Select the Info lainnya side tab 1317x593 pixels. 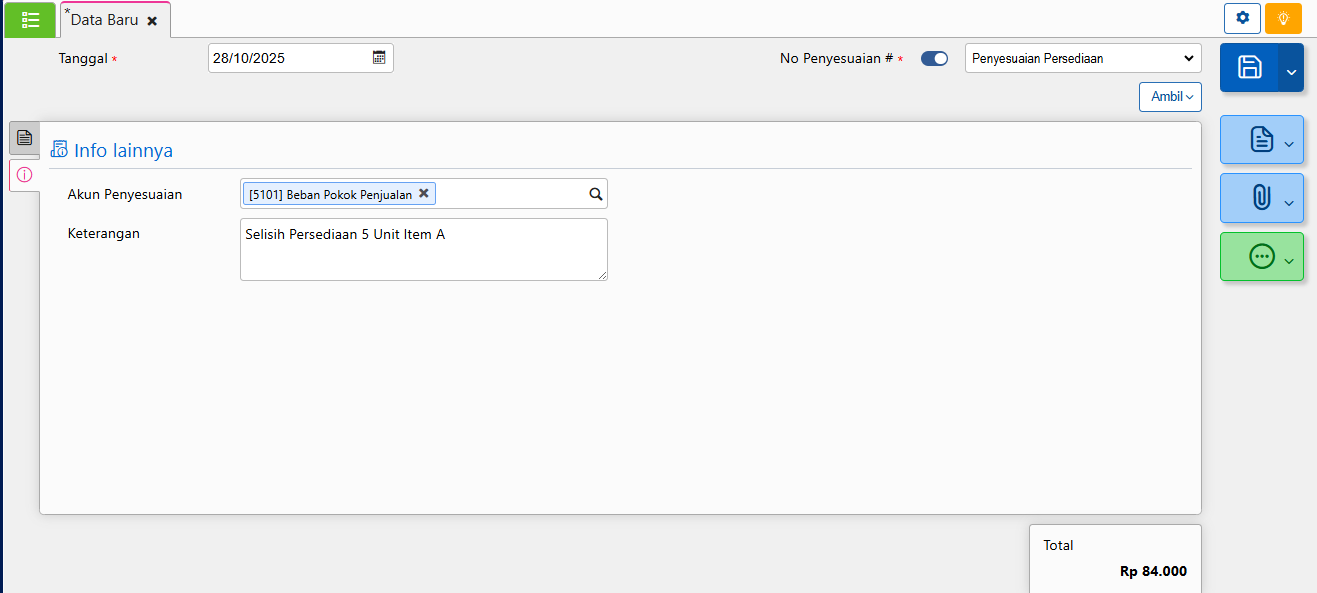point(24,175)
